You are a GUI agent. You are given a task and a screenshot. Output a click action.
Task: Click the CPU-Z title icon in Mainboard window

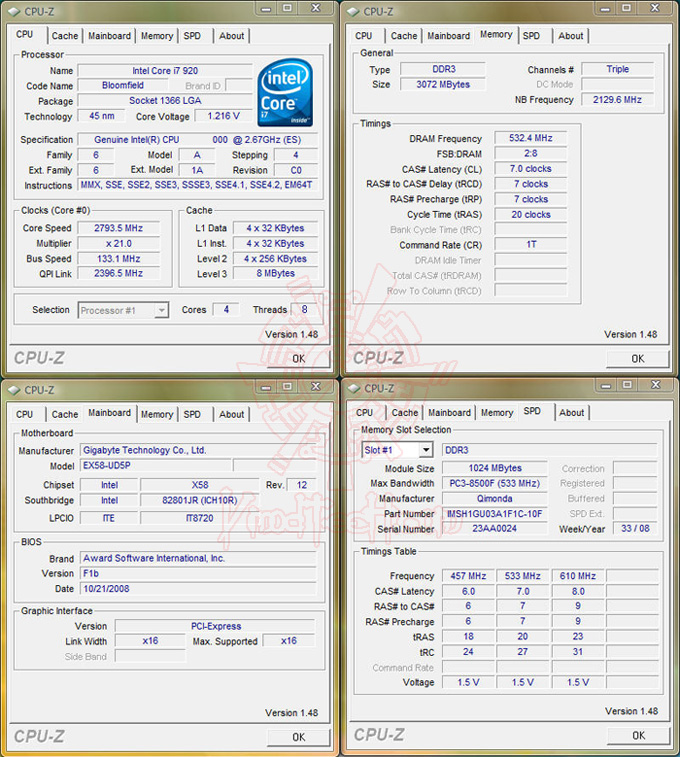14,390
